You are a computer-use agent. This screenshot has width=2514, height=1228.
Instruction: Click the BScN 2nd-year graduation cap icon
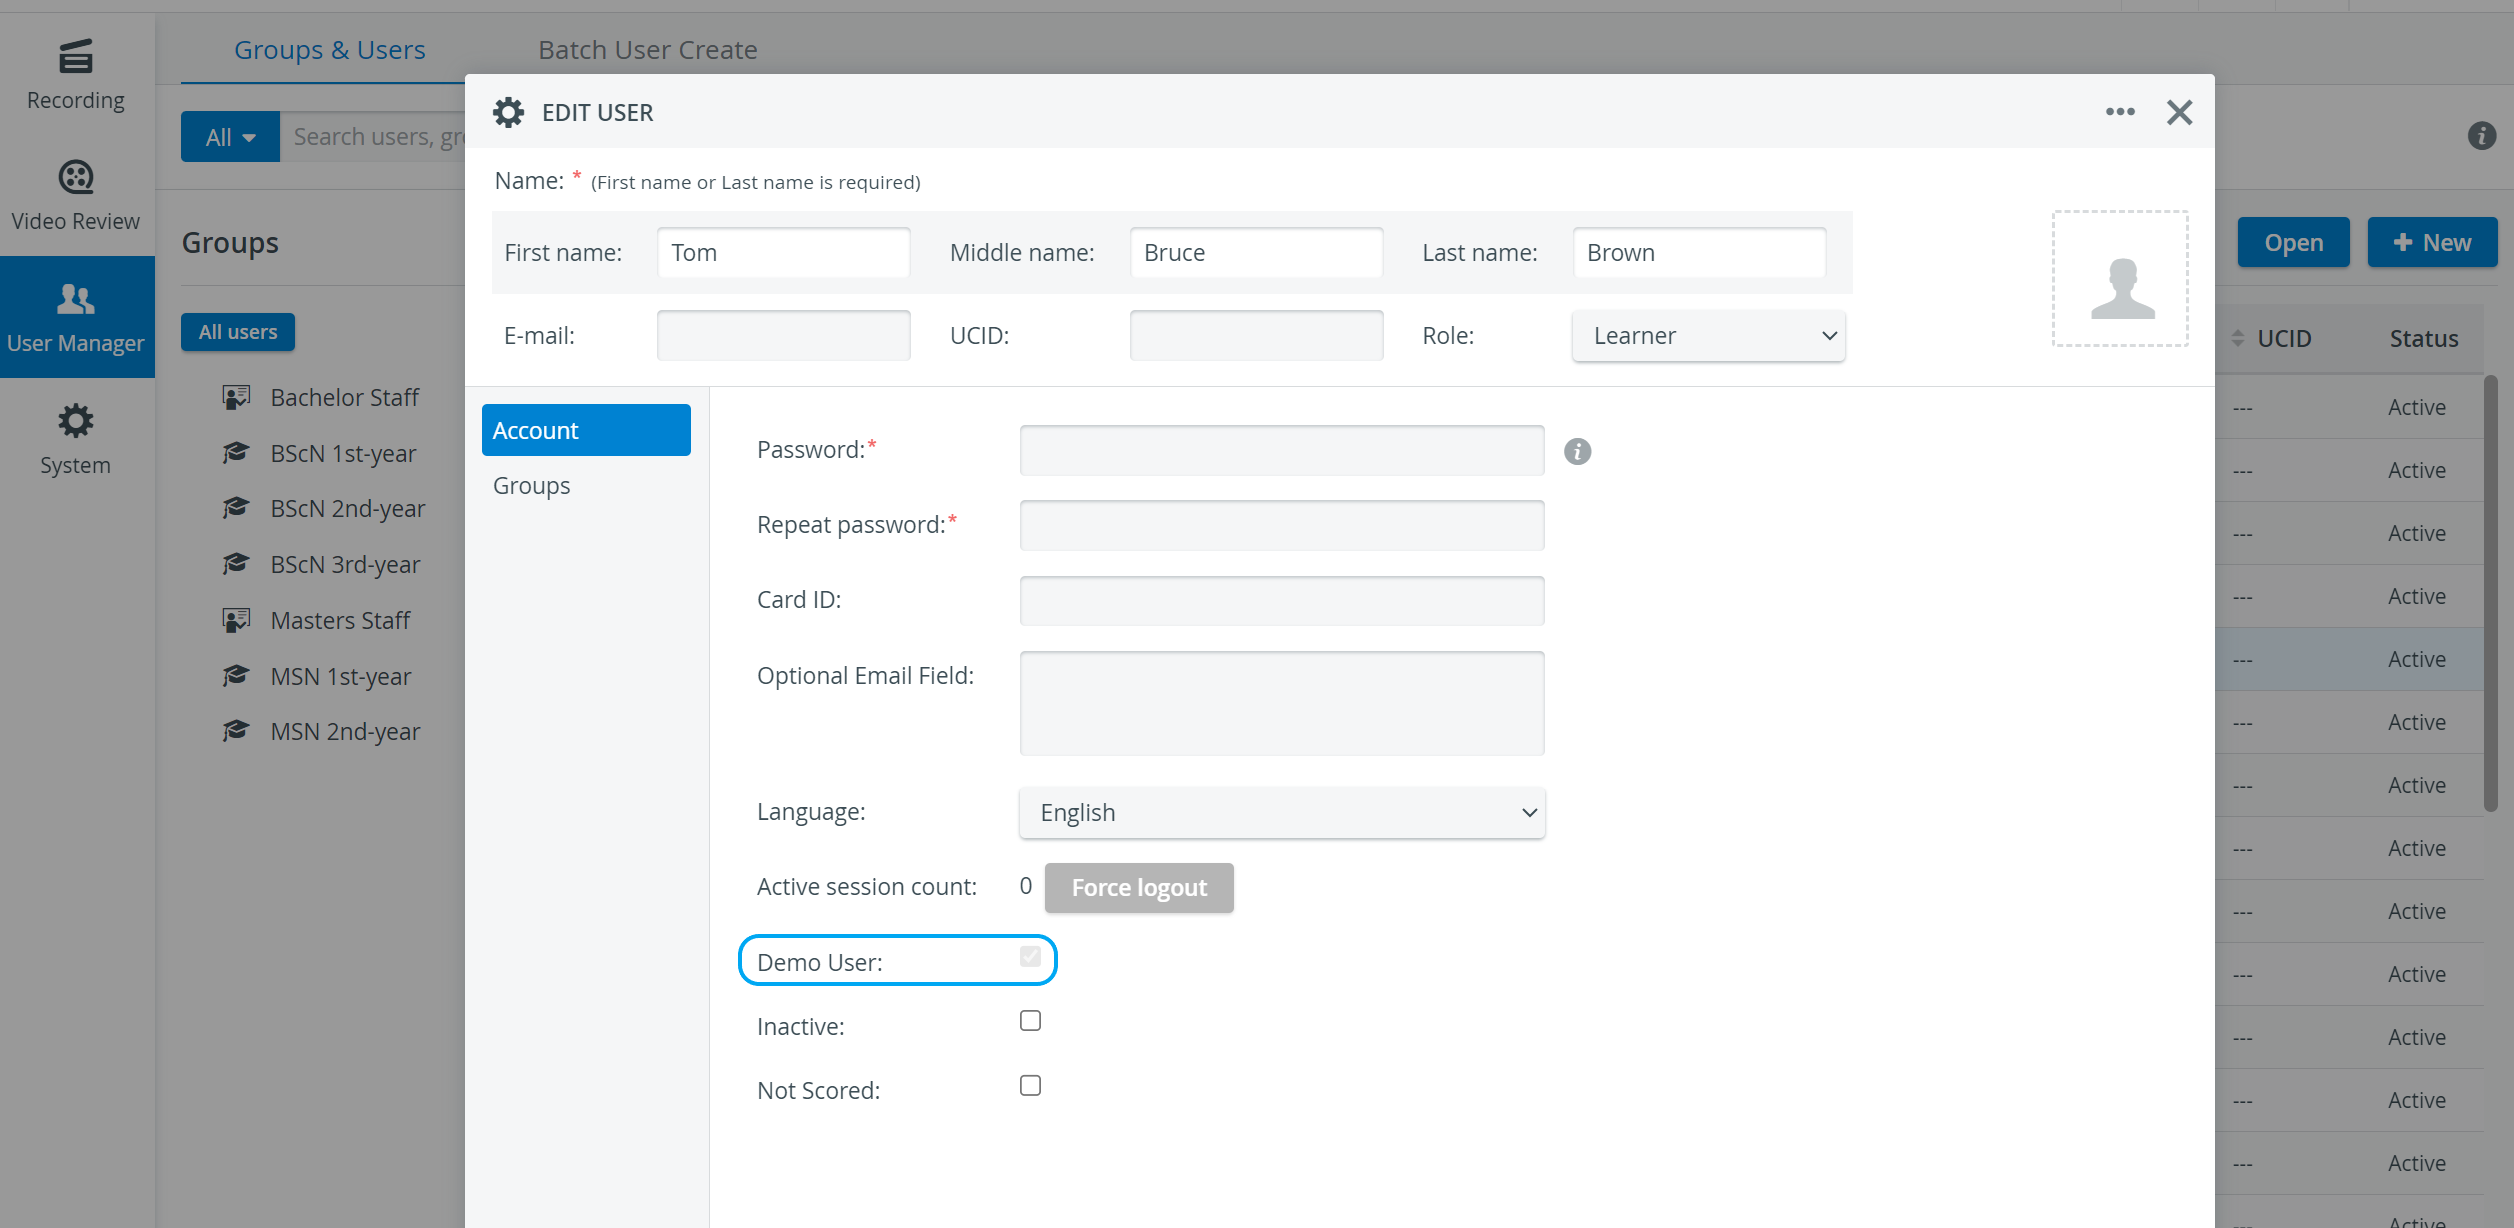tap(236, 508)
